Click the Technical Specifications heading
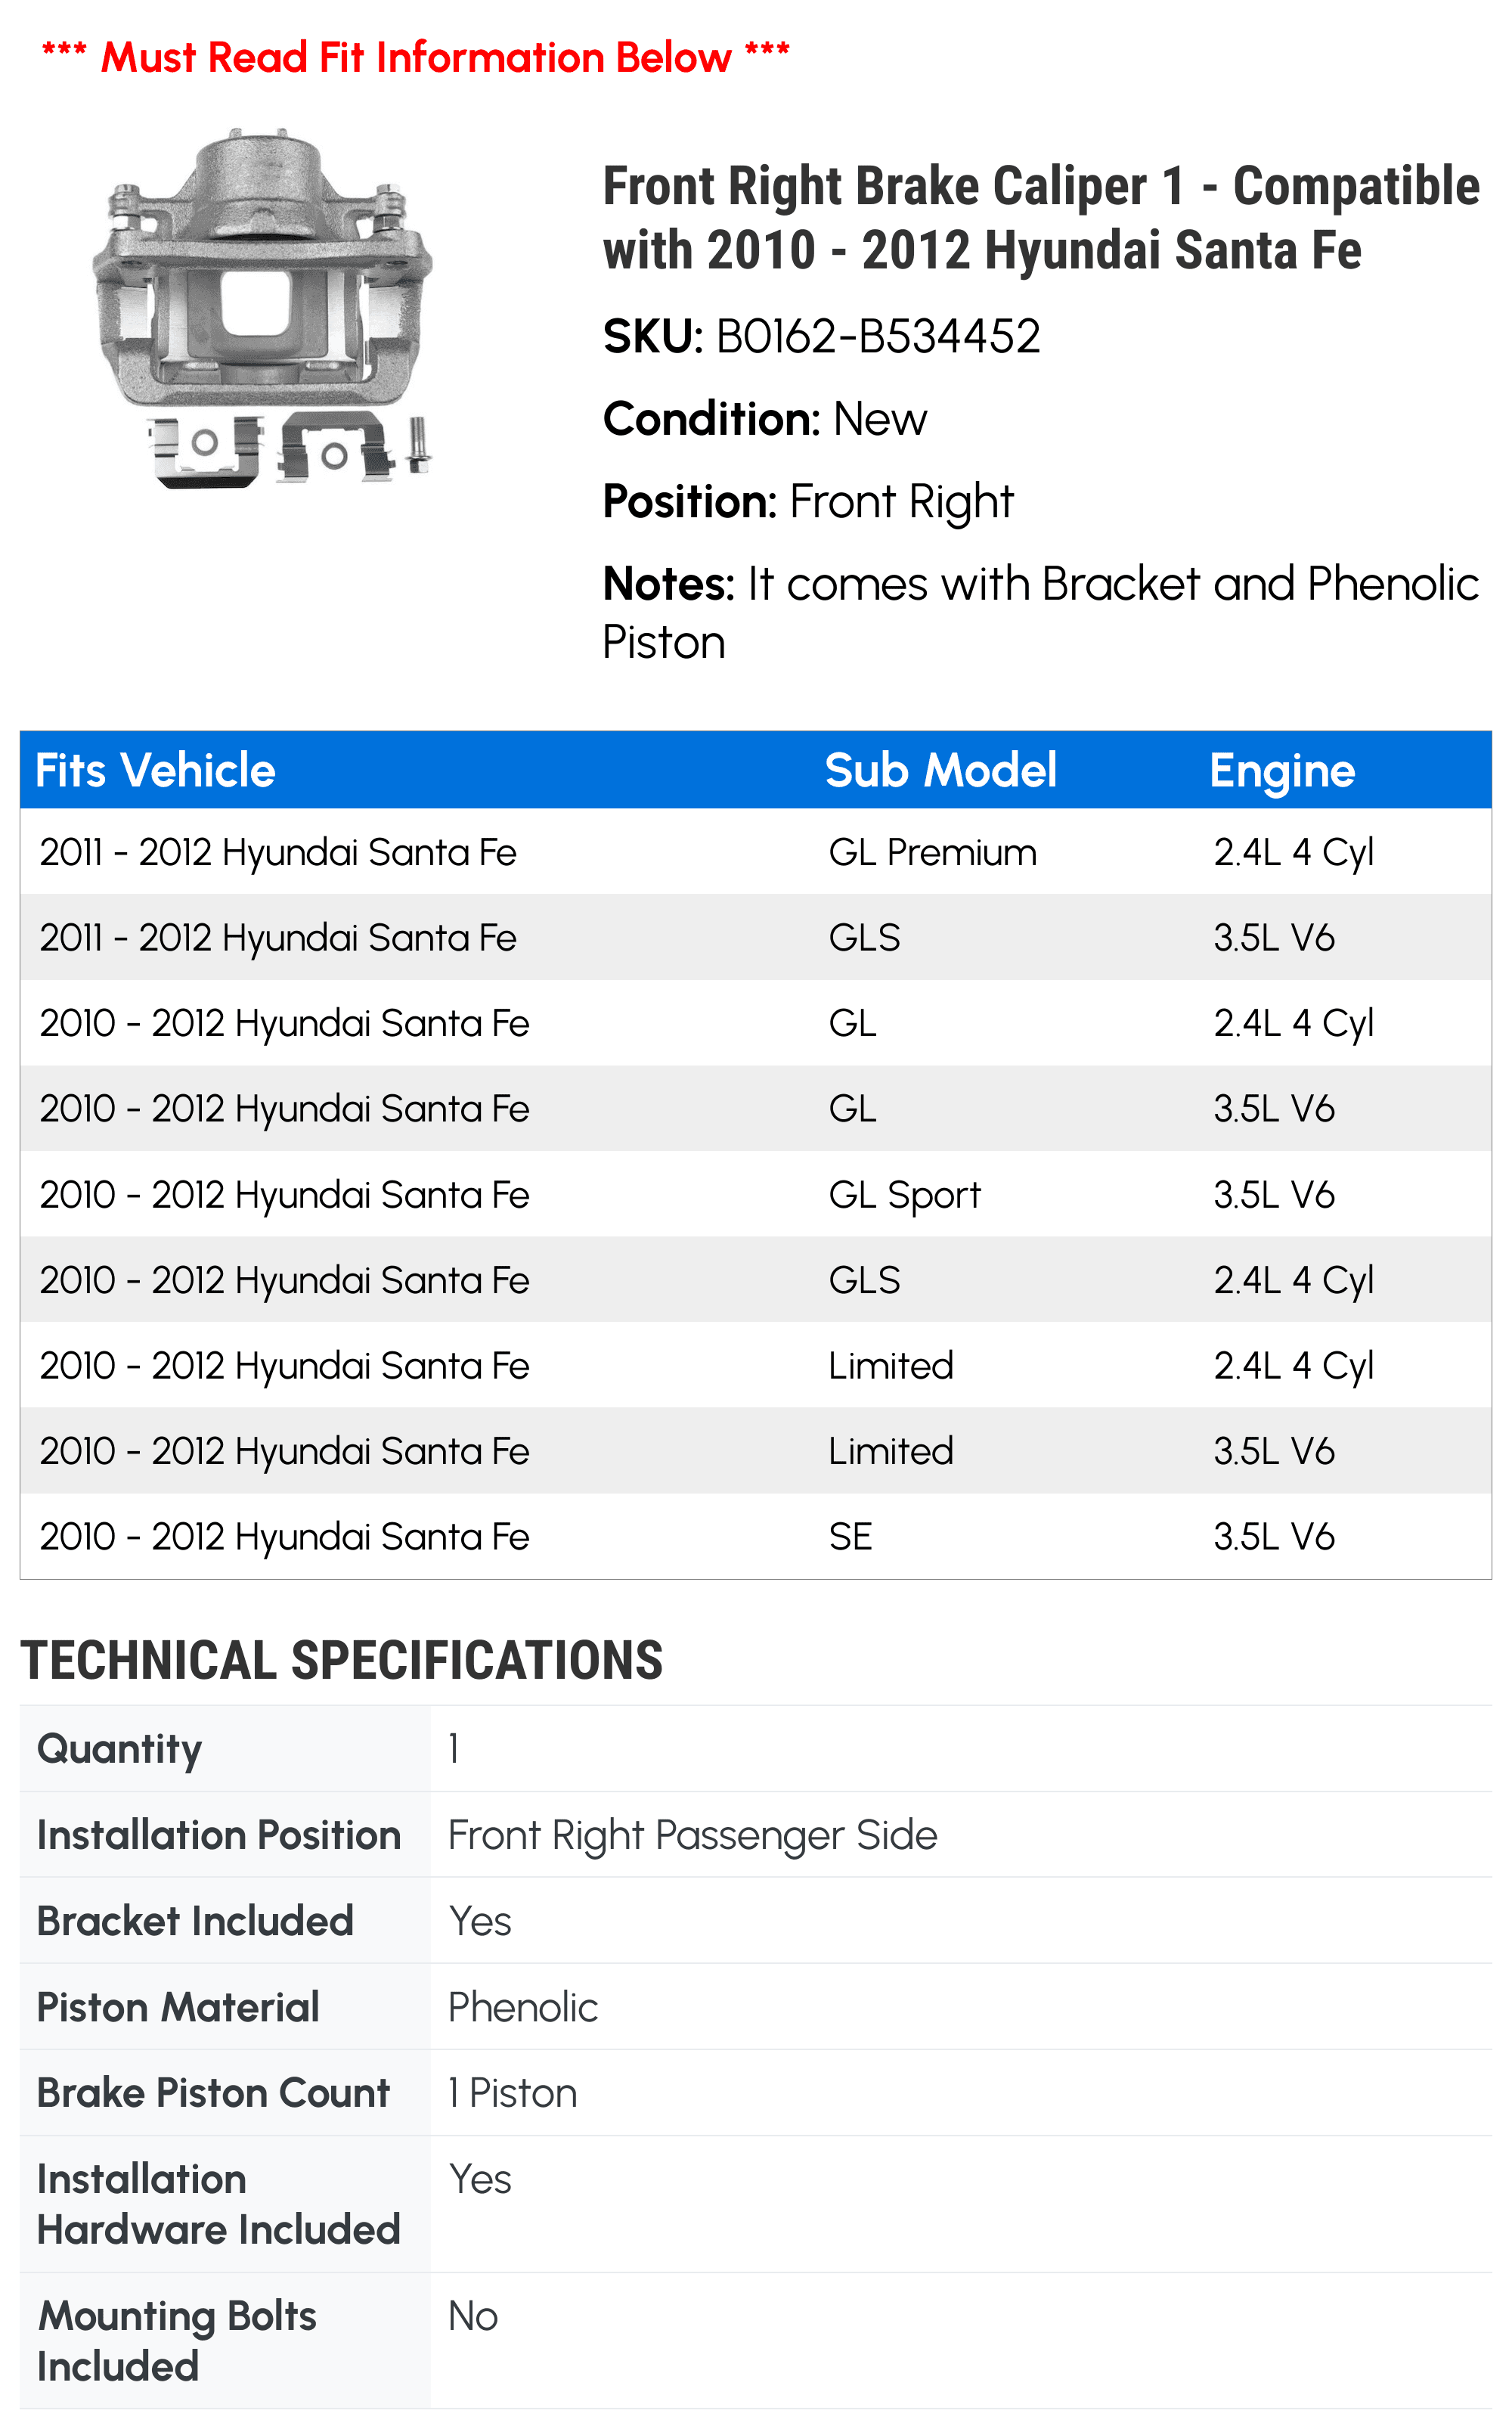Image resolution: width=1512 pixels, height=2429 pixels. 341,1661
